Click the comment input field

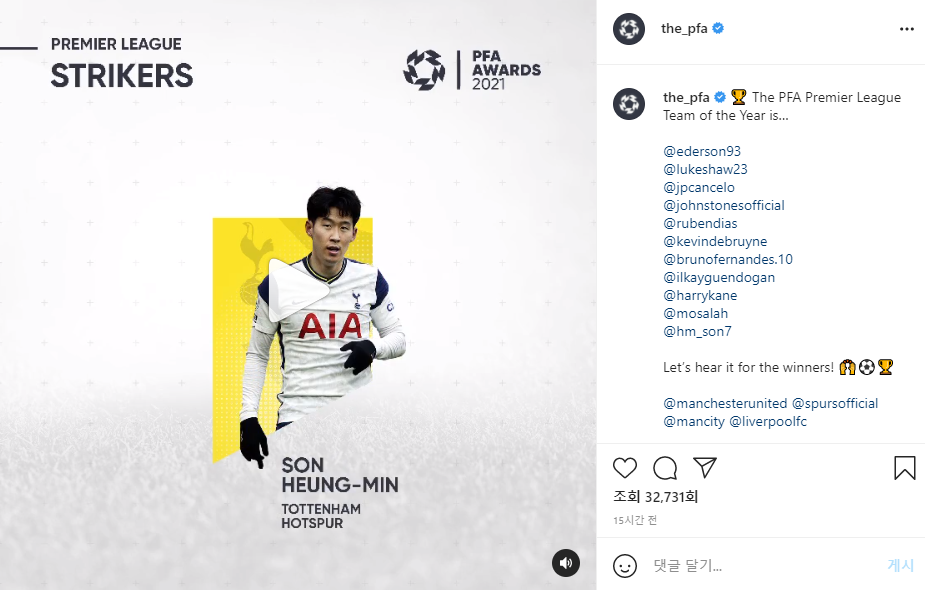click(x=761, y=566)
